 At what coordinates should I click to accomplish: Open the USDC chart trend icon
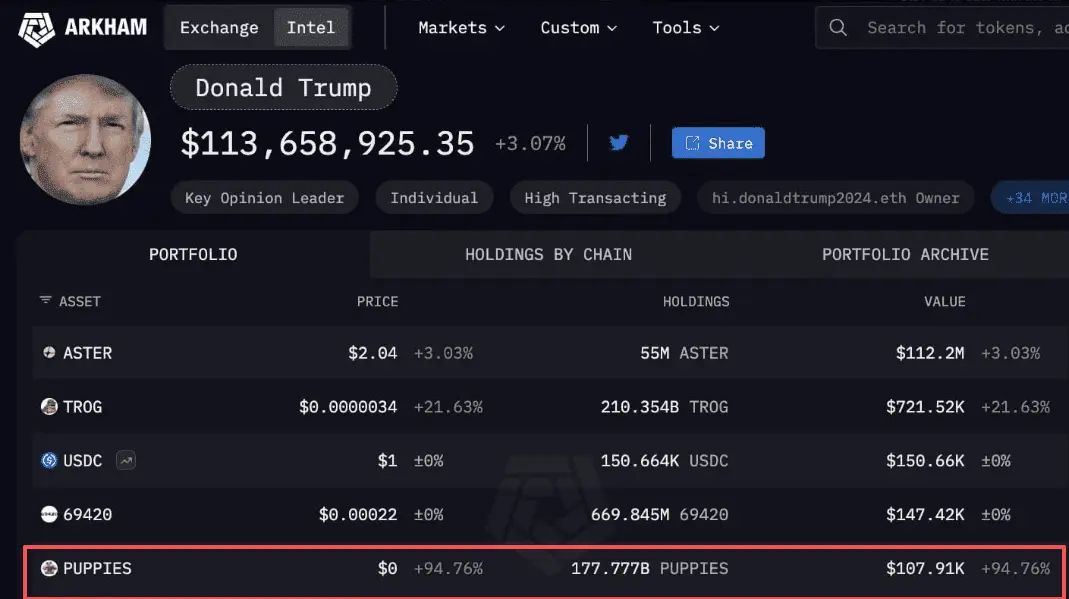pyautogui.click(x=126, y=461)
